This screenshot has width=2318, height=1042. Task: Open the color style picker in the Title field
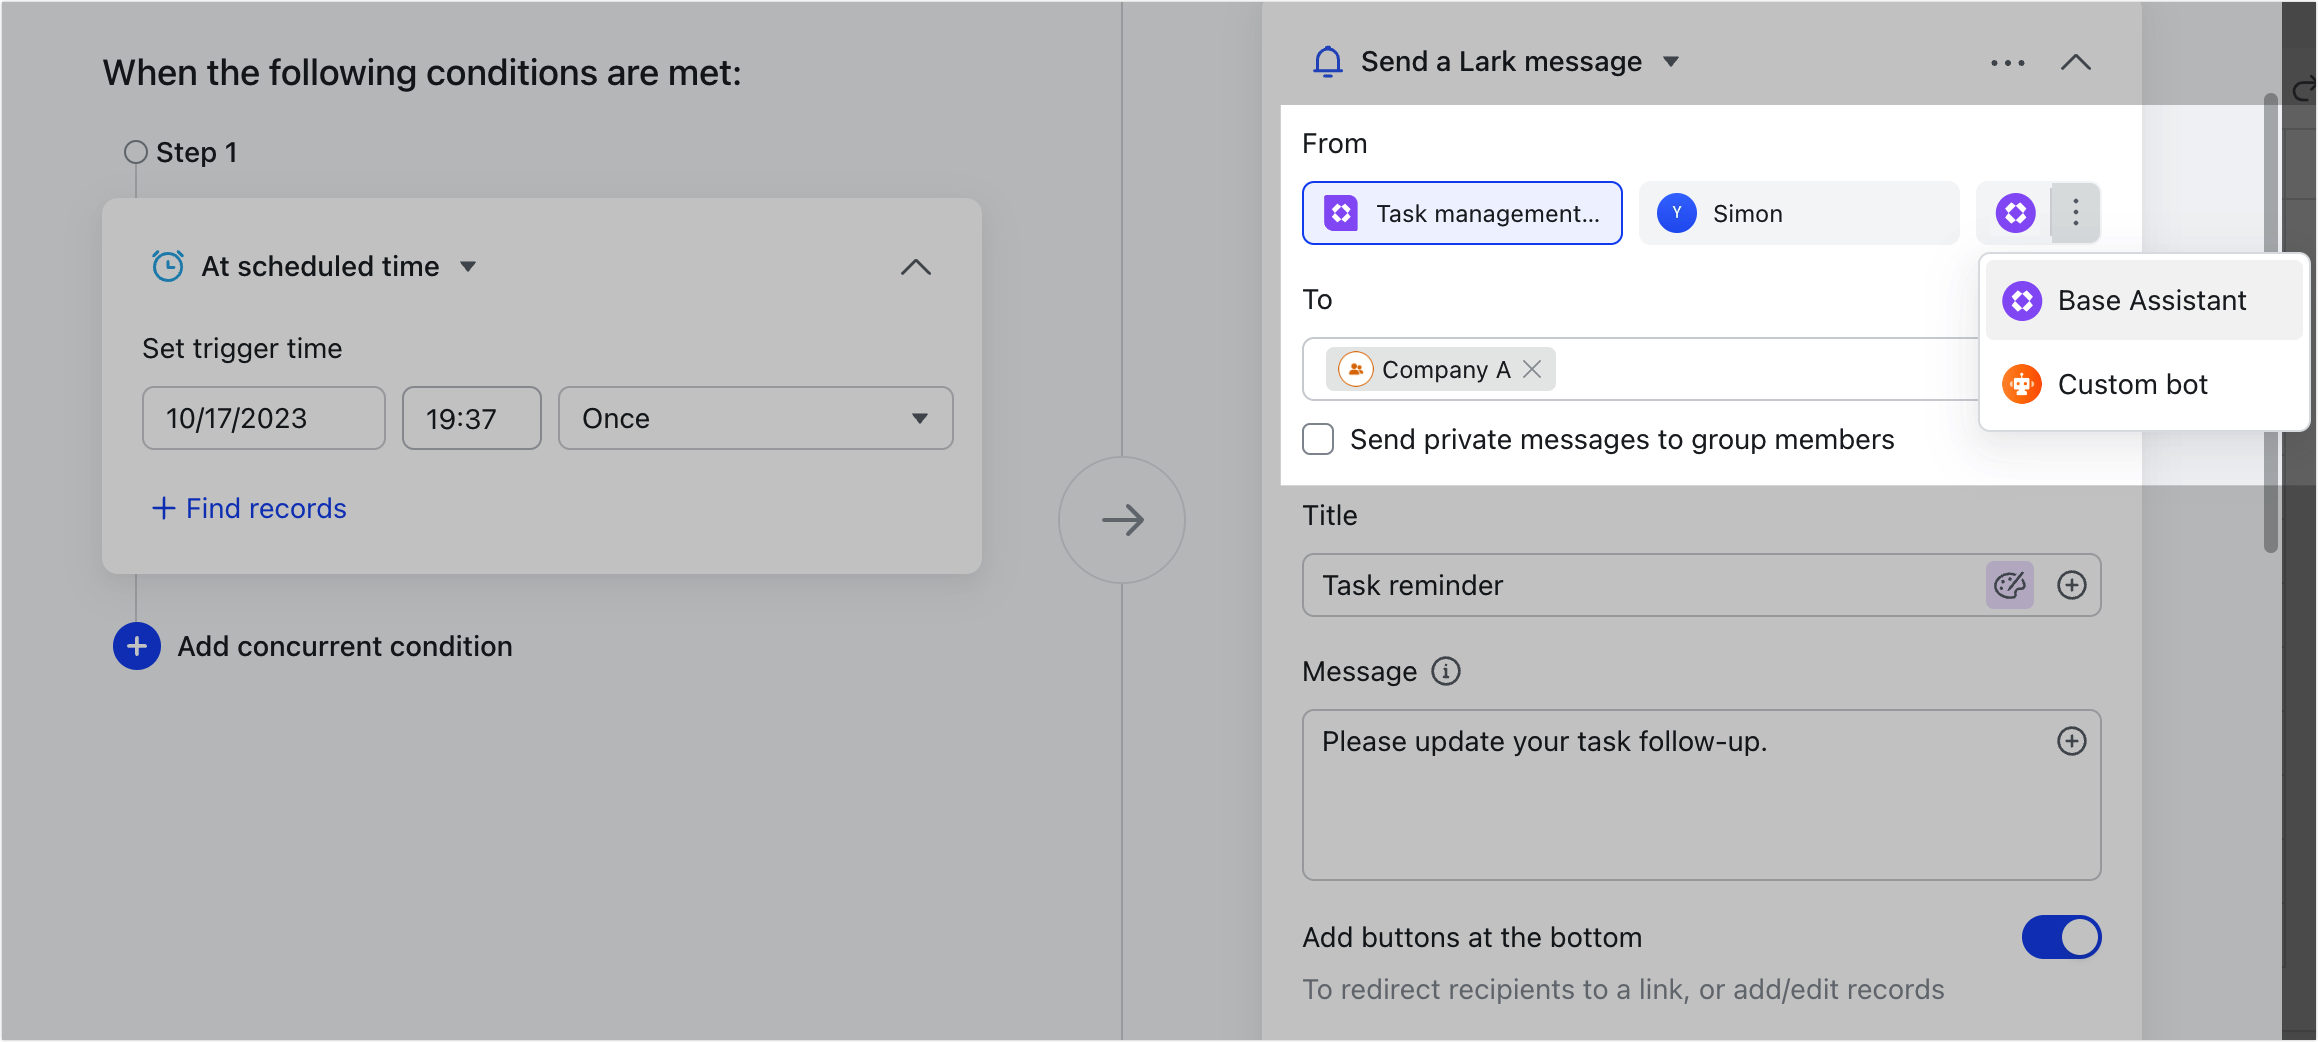pyautogui.click(x=2010, y=585)
